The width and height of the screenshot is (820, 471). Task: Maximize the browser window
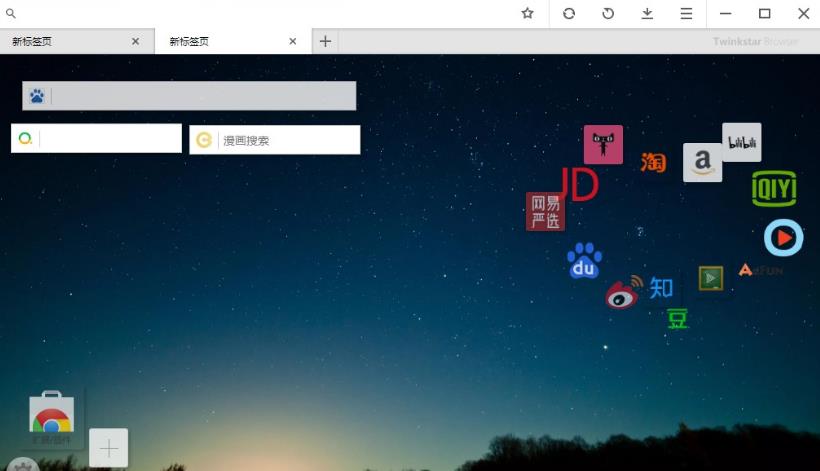(x=765, y=14)
